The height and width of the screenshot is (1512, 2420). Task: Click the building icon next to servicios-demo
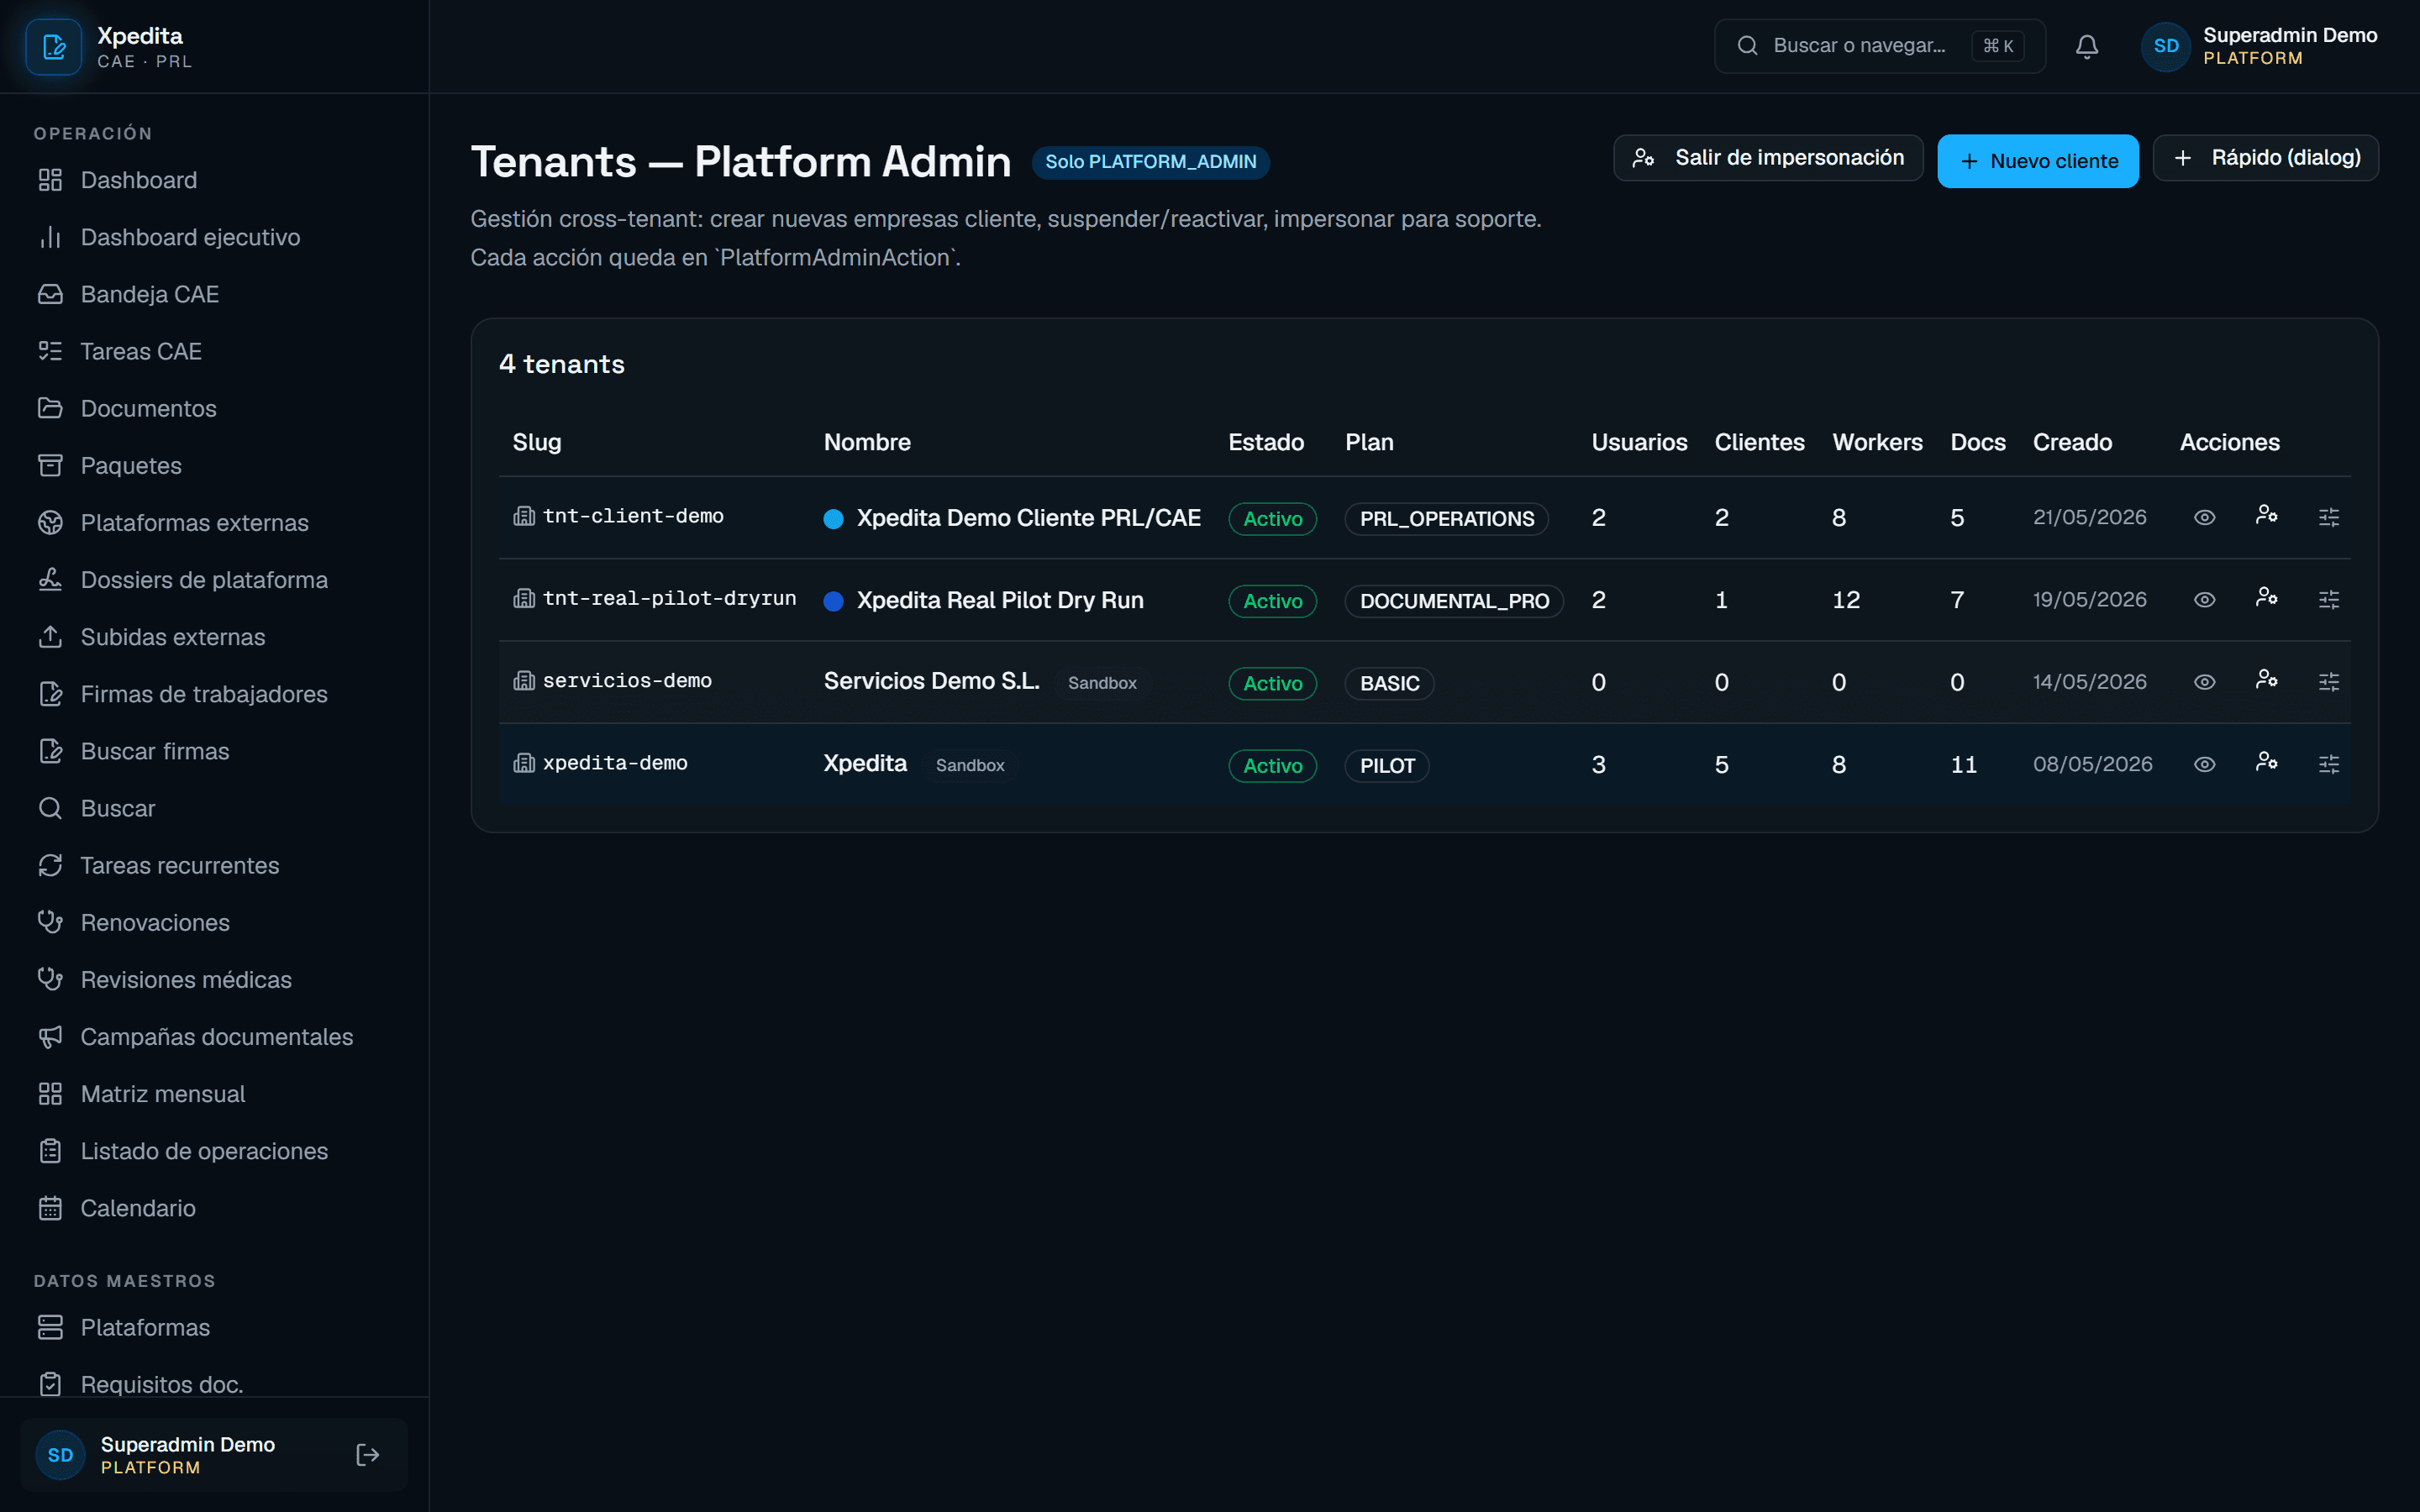point(524,681)
